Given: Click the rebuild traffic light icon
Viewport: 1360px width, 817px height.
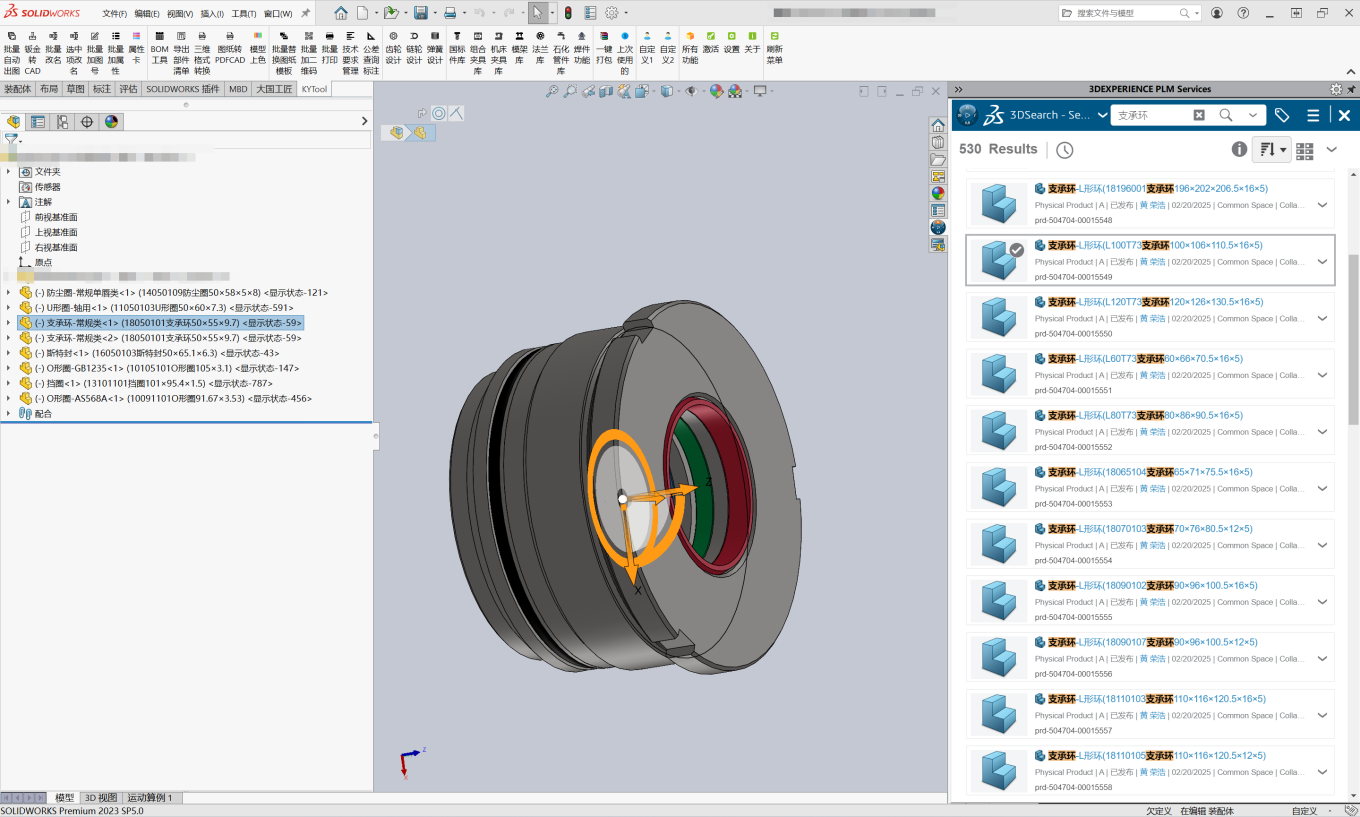Looking at the screenshot, I should (568, 13).
